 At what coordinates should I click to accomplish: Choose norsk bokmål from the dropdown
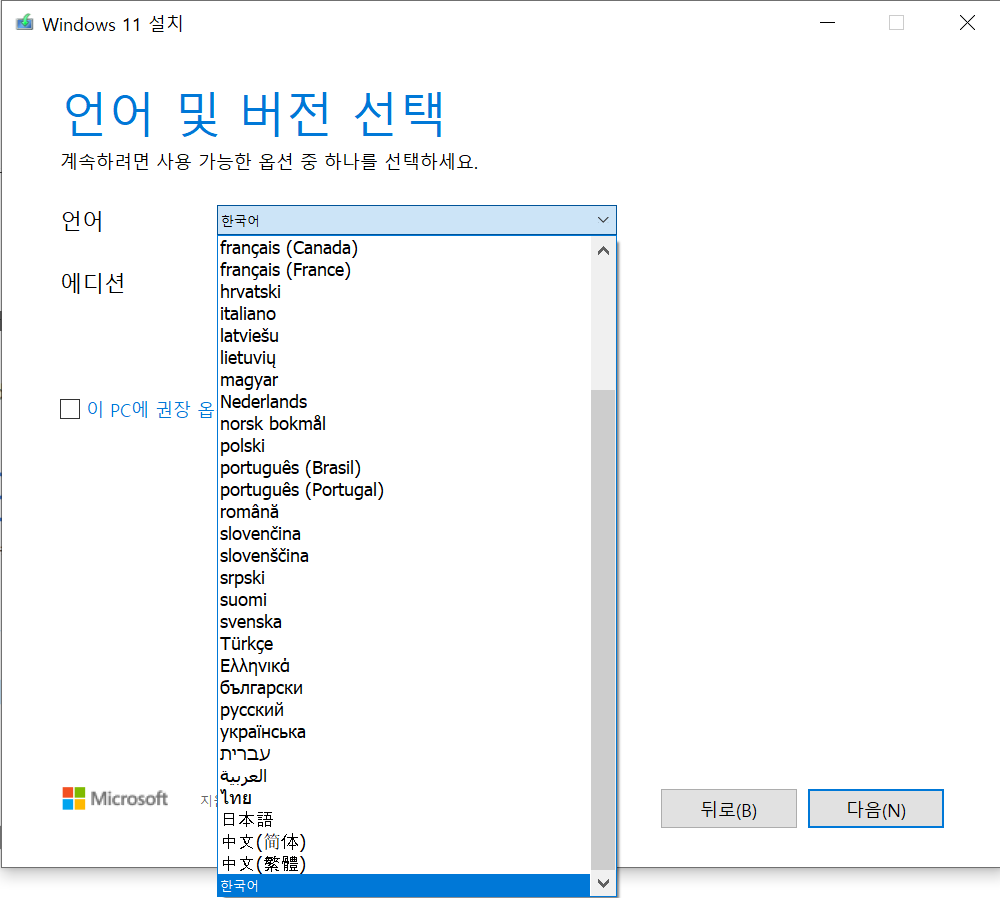click(404, 423)
